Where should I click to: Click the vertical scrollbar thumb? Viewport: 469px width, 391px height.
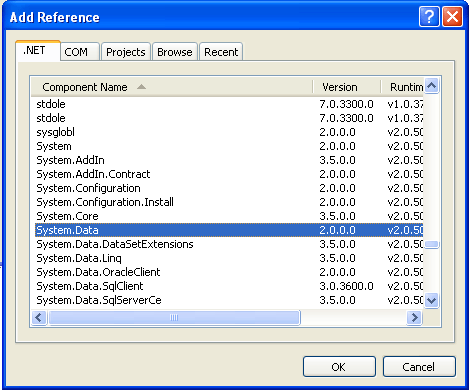[x=432, y=245]
